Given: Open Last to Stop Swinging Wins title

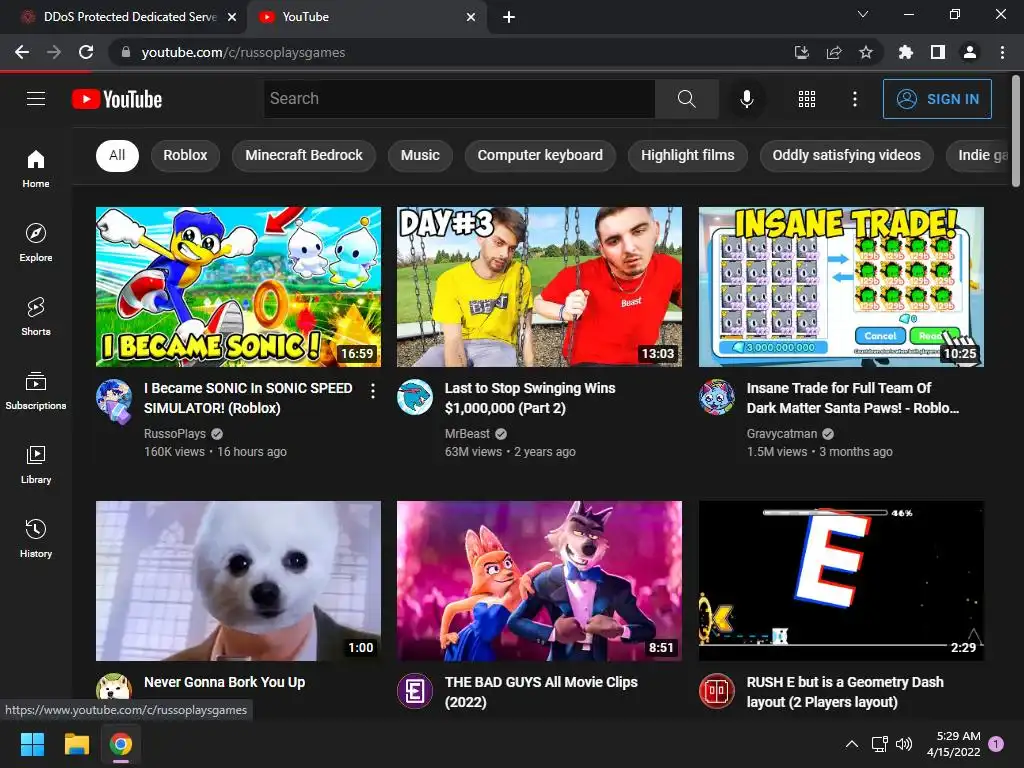Looking at the screenshot, I should pos(530,398).
